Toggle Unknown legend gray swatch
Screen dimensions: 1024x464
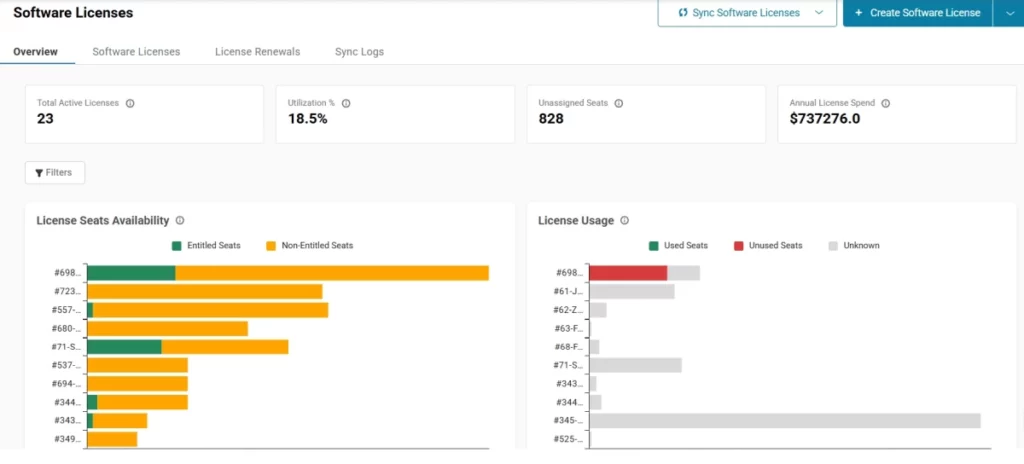(833, 246)
